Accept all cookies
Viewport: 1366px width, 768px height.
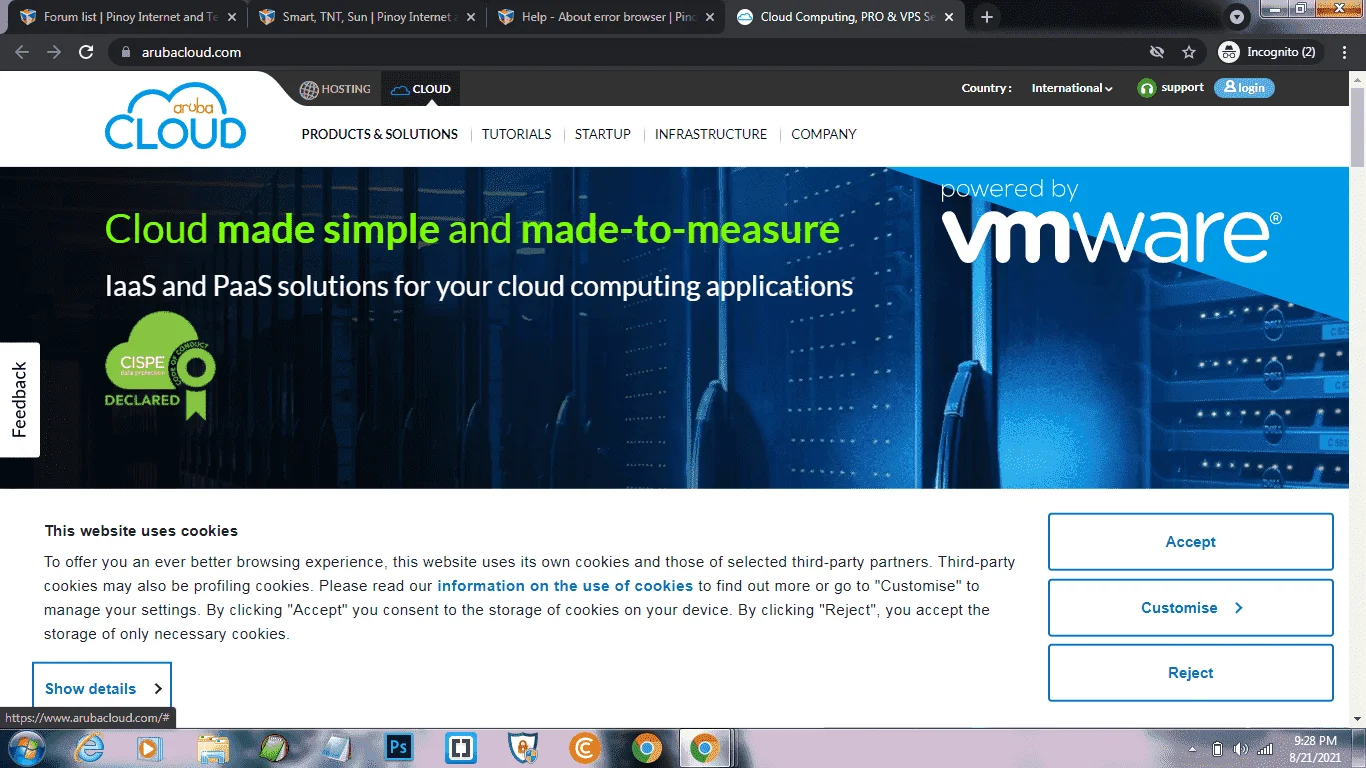tap(1191, 542)
